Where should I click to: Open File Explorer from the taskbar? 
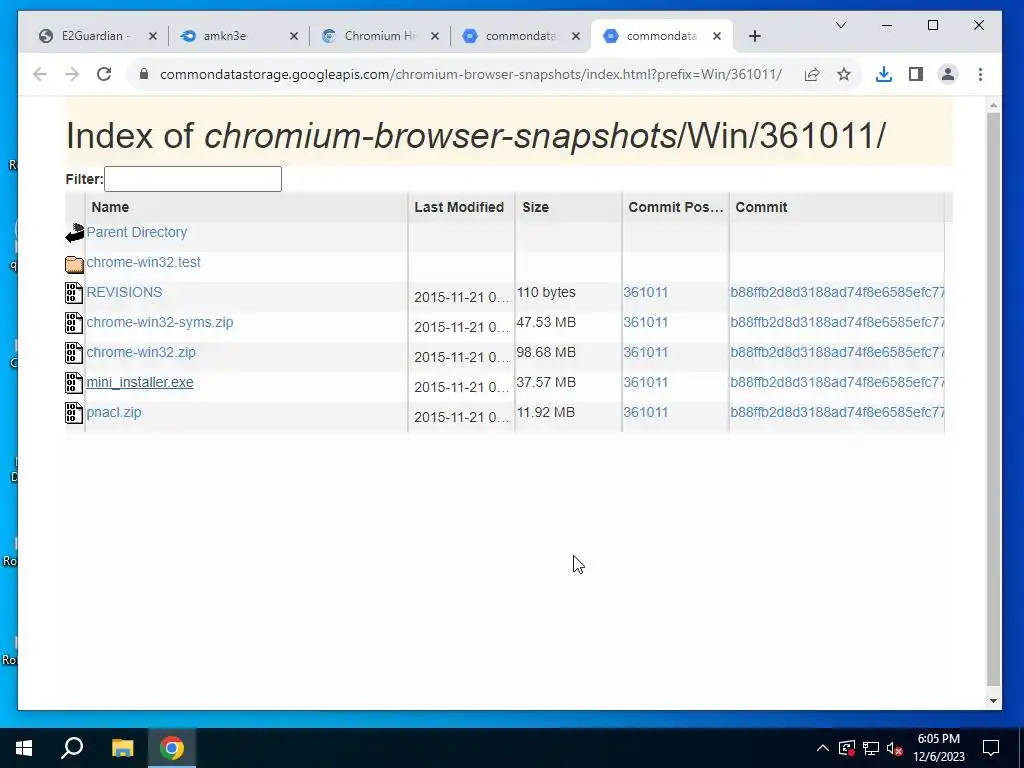click(122, 748)
